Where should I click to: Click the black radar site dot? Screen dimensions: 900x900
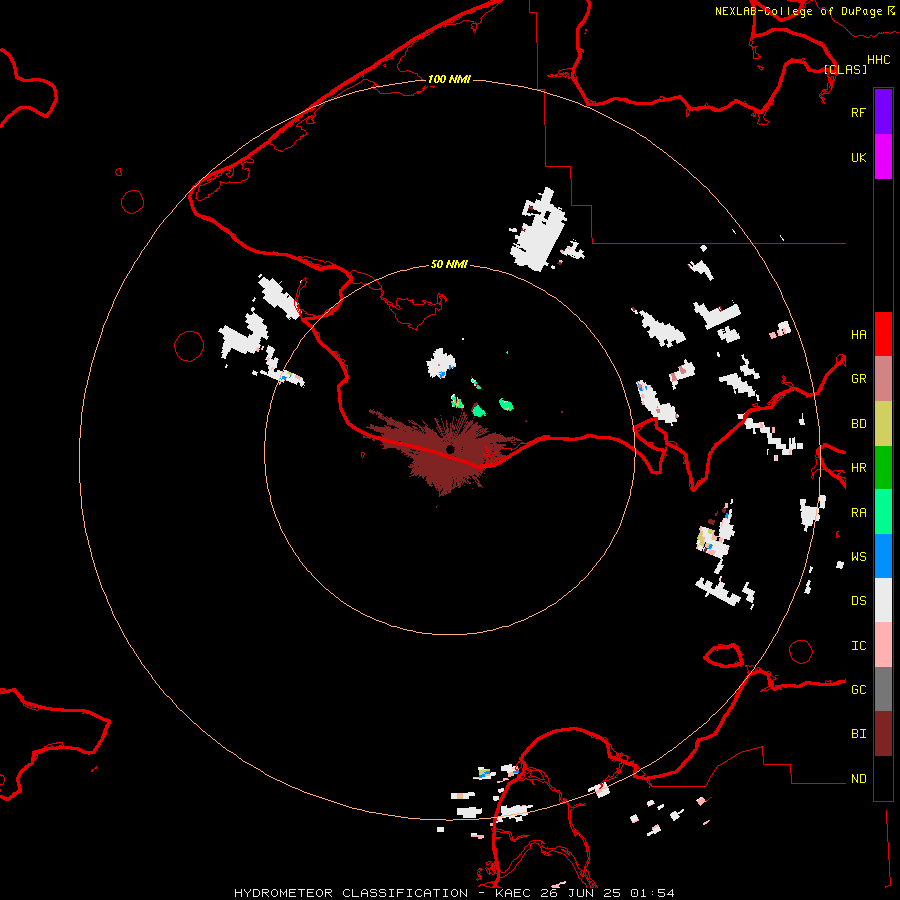coord(451,449)
